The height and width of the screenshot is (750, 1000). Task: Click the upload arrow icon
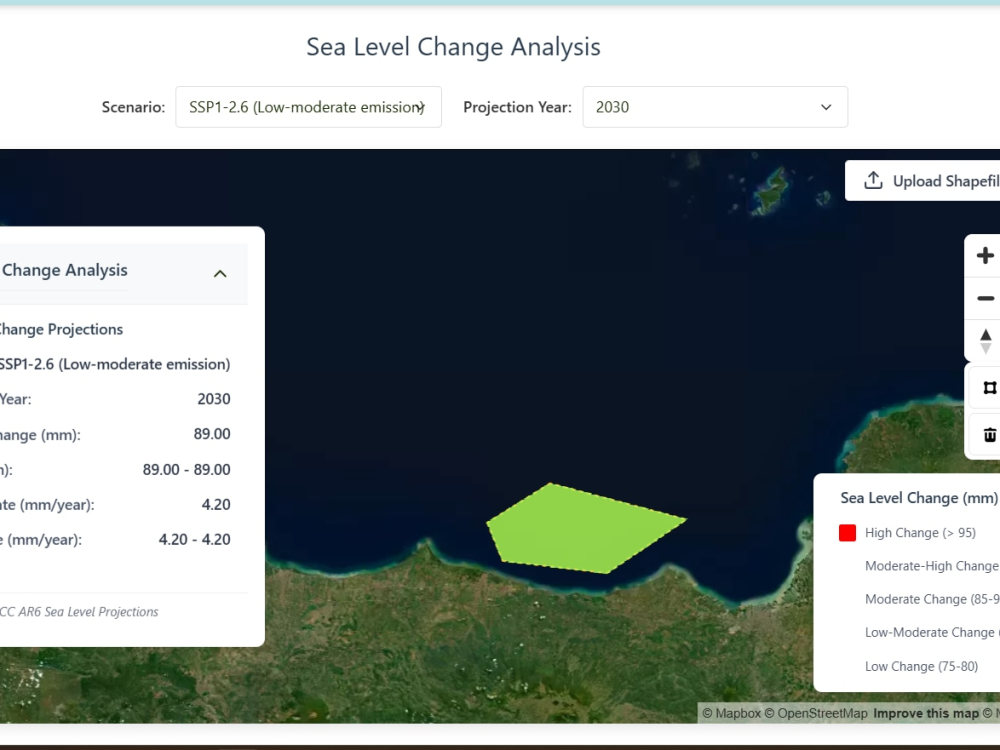pos(873,180)
